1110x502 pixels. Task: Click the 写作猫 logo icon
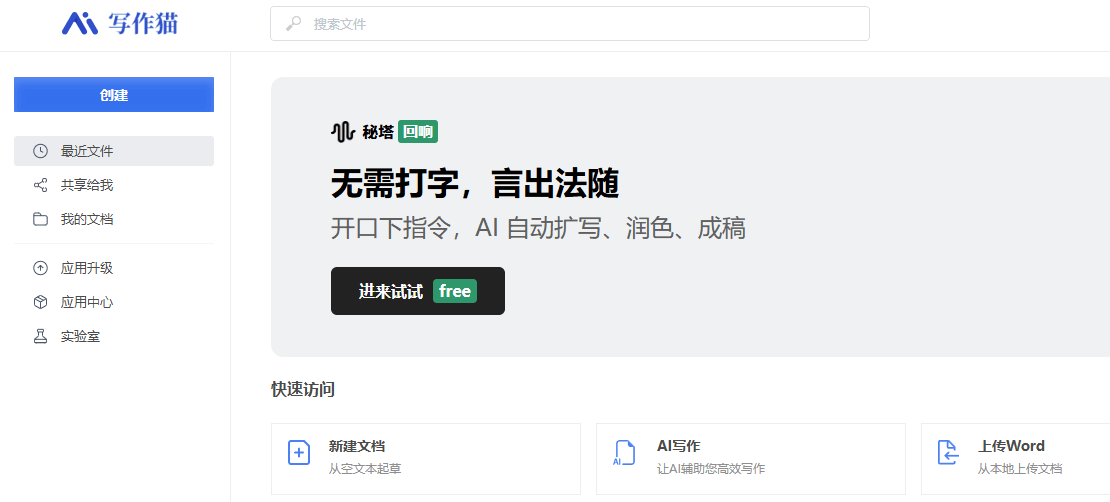point(79,23)
